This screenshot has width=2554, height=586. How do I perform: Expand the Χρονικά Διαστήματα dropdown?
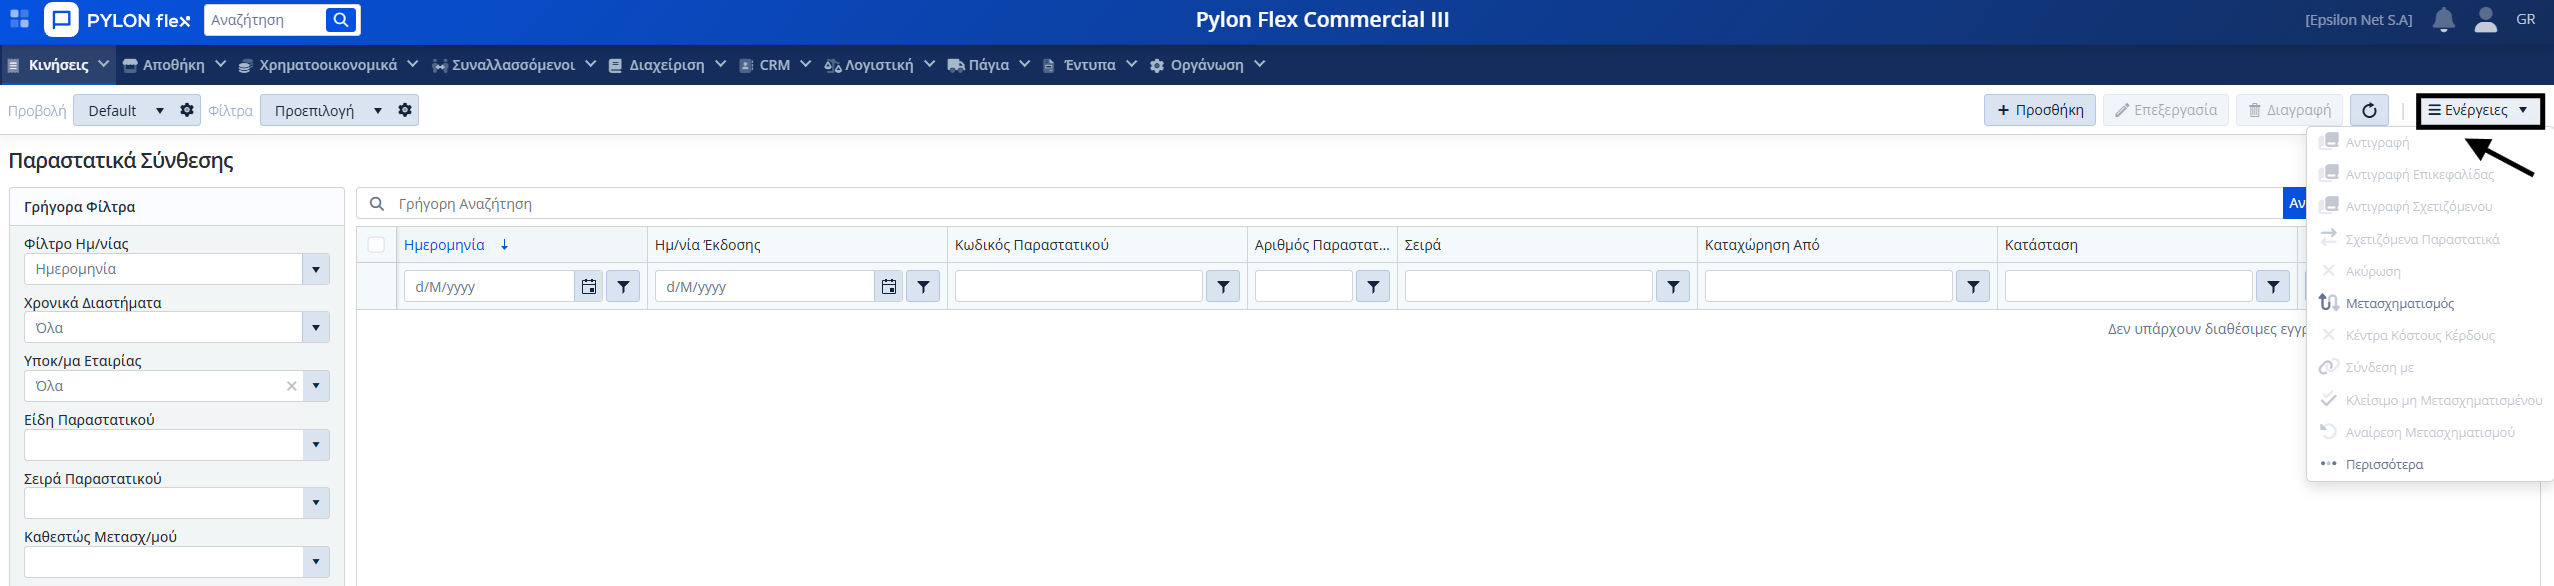[316, 328]
